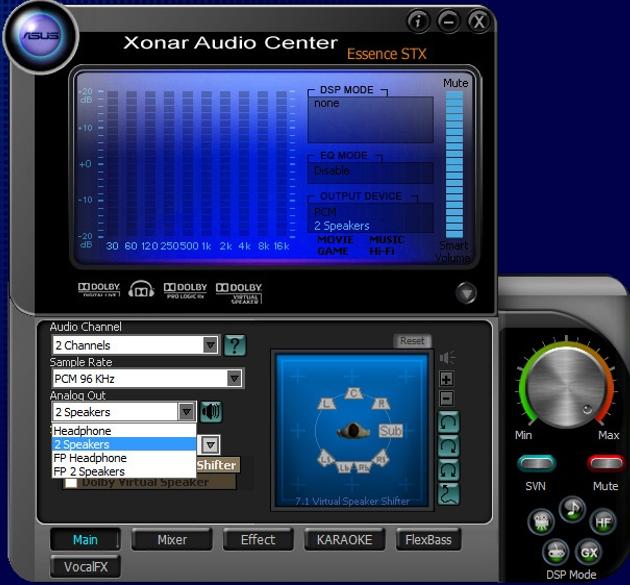Select the Rs surround speaker
Viewport: 630px width, 585px height.
coord(380,458)
